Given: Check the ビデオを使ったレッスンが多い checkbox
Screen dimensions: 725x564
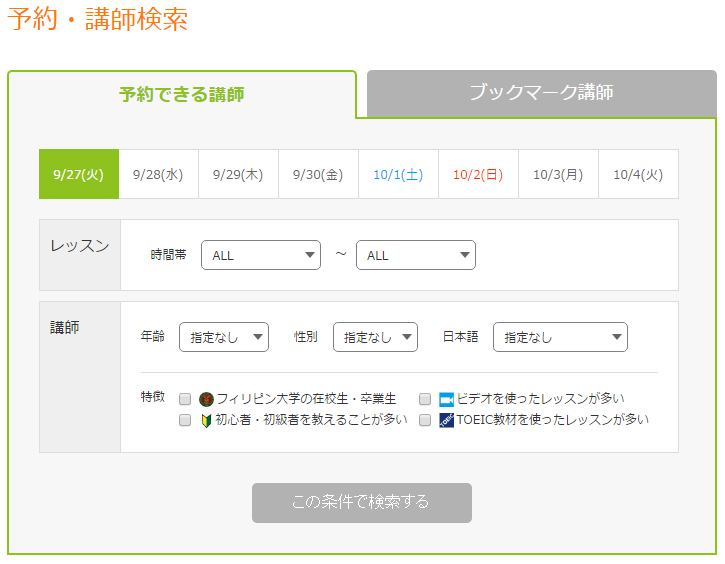Looking at the screenshot, I should click(x=425, y=399).
